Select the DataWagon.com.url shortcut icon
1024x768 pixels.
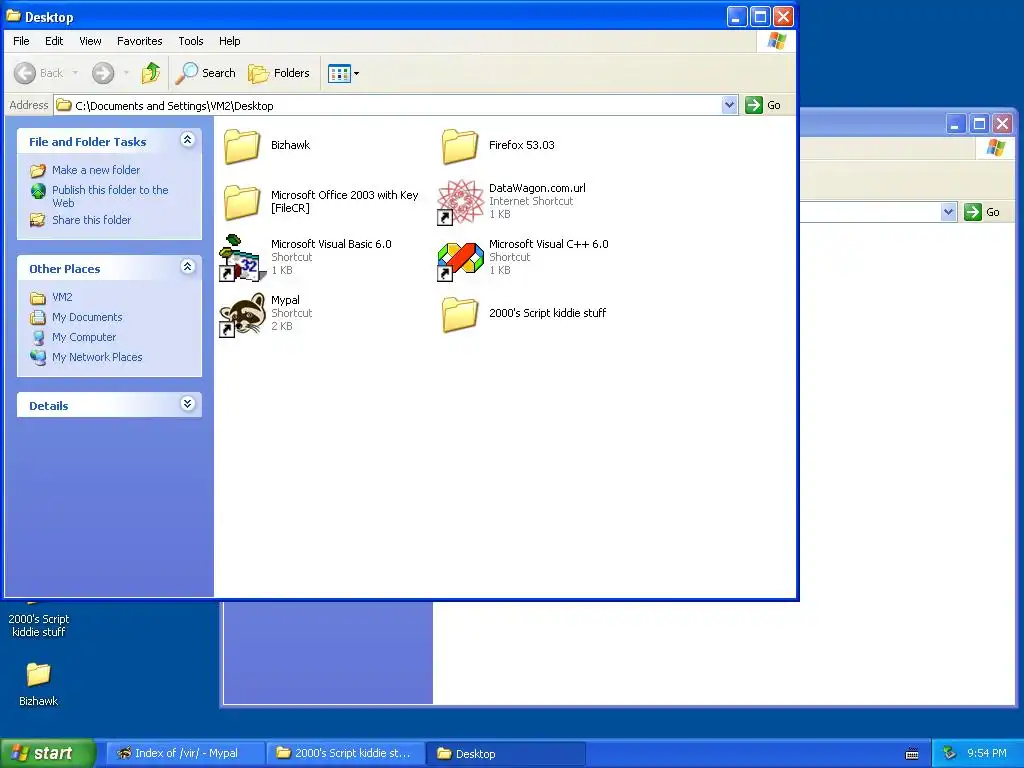click(460, 202)
